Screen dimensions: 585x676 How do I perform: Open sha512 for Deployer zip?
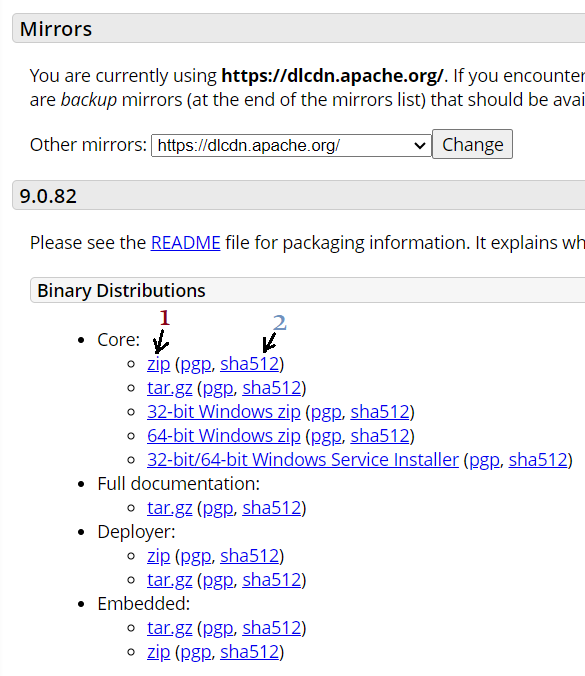coord(250,556)
